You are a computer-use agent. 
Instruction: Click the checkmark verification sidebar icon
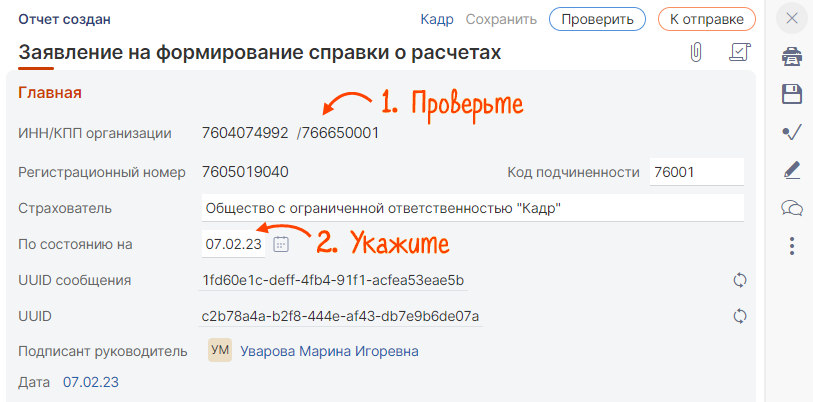(792, 132)
